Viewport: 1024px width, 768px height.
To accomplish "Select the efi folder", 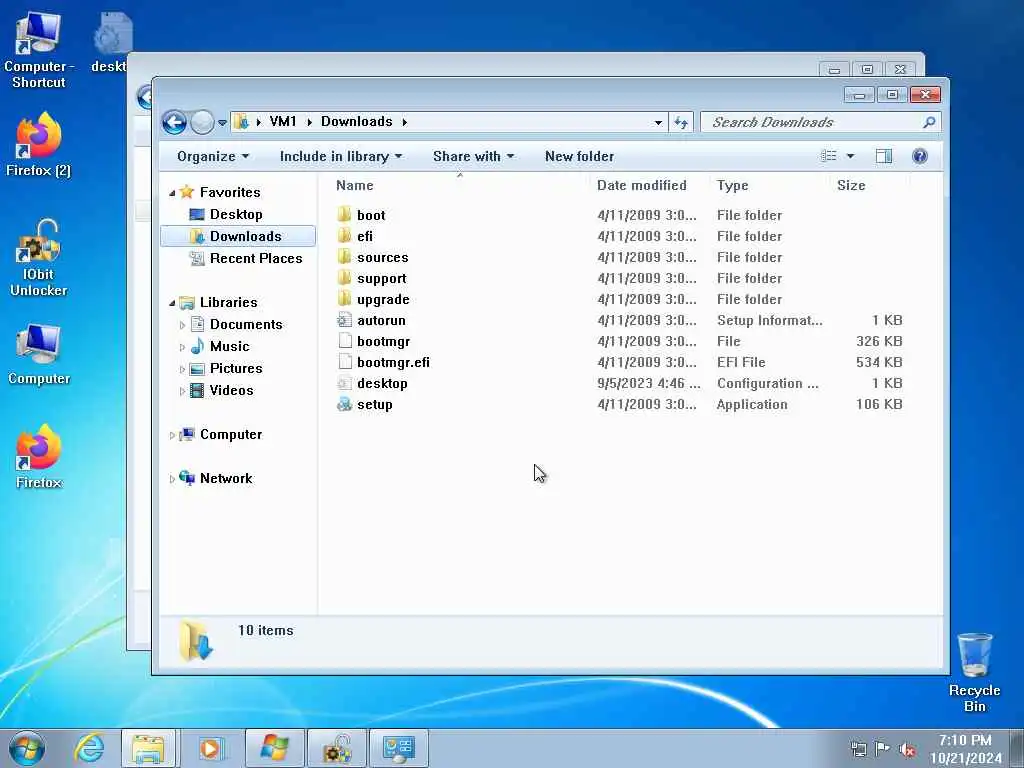I will point(364,236).
